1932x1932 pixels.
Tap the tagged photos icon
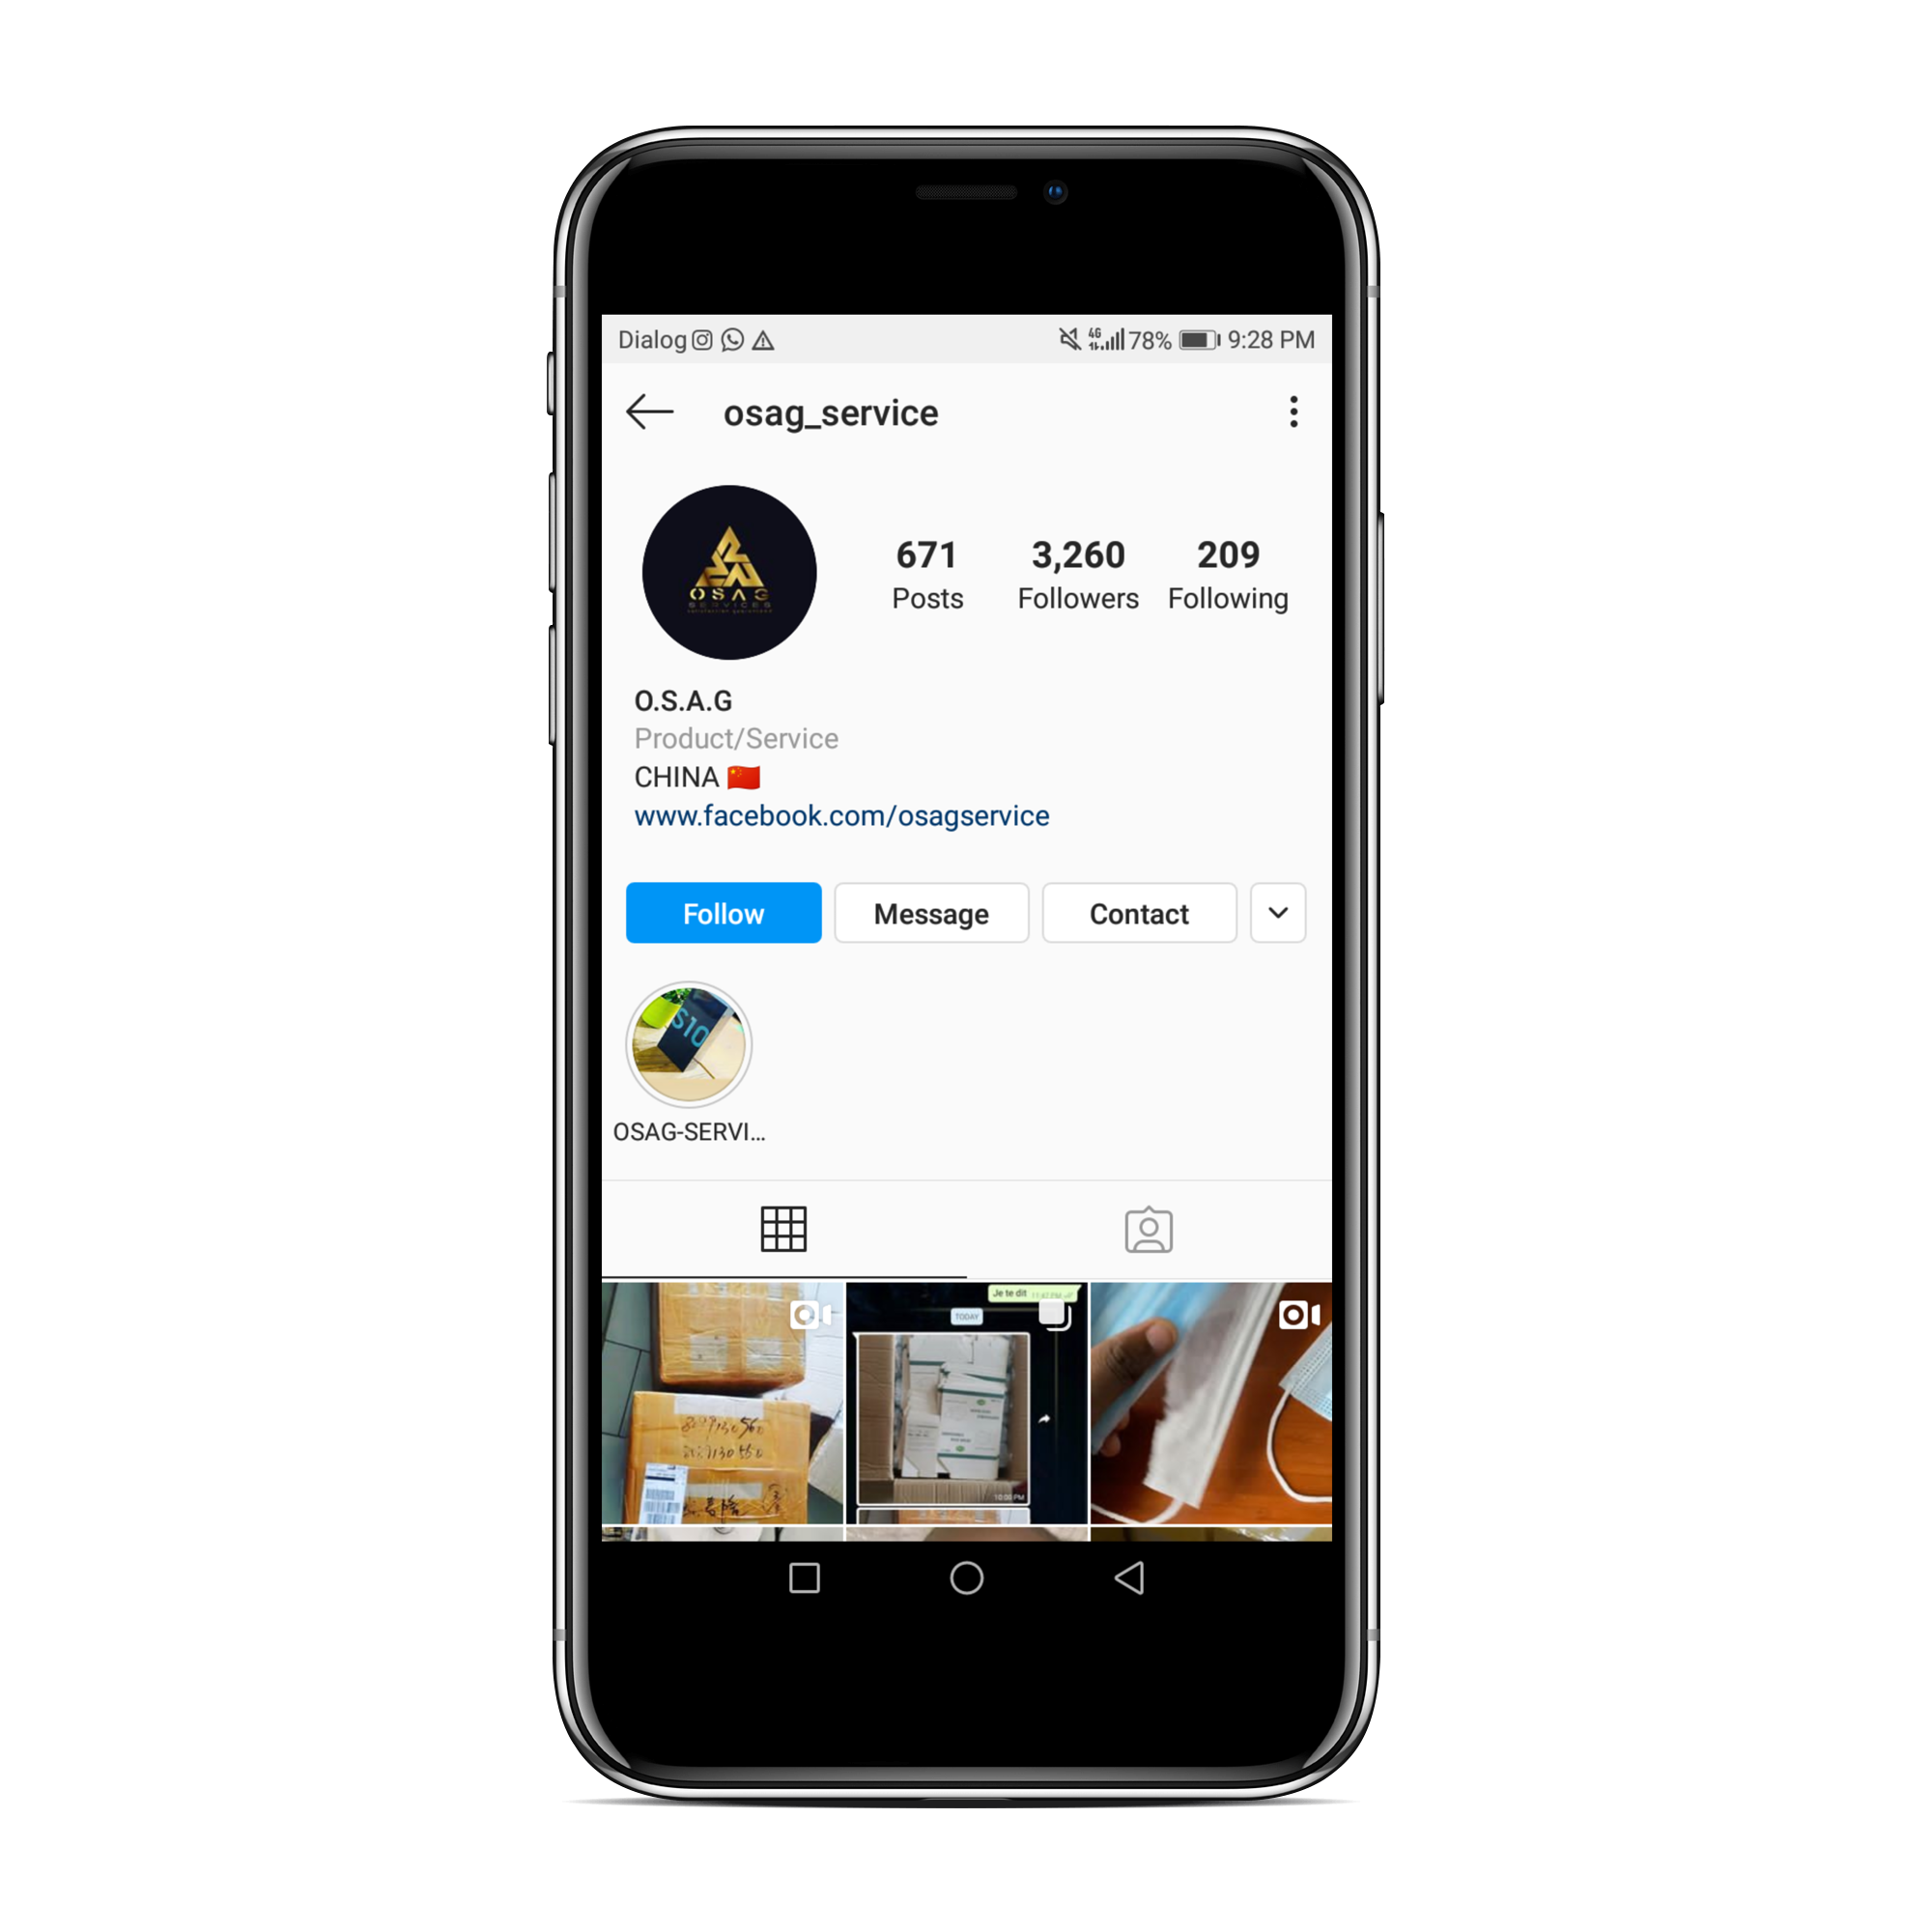(x=1149, y=1228)
